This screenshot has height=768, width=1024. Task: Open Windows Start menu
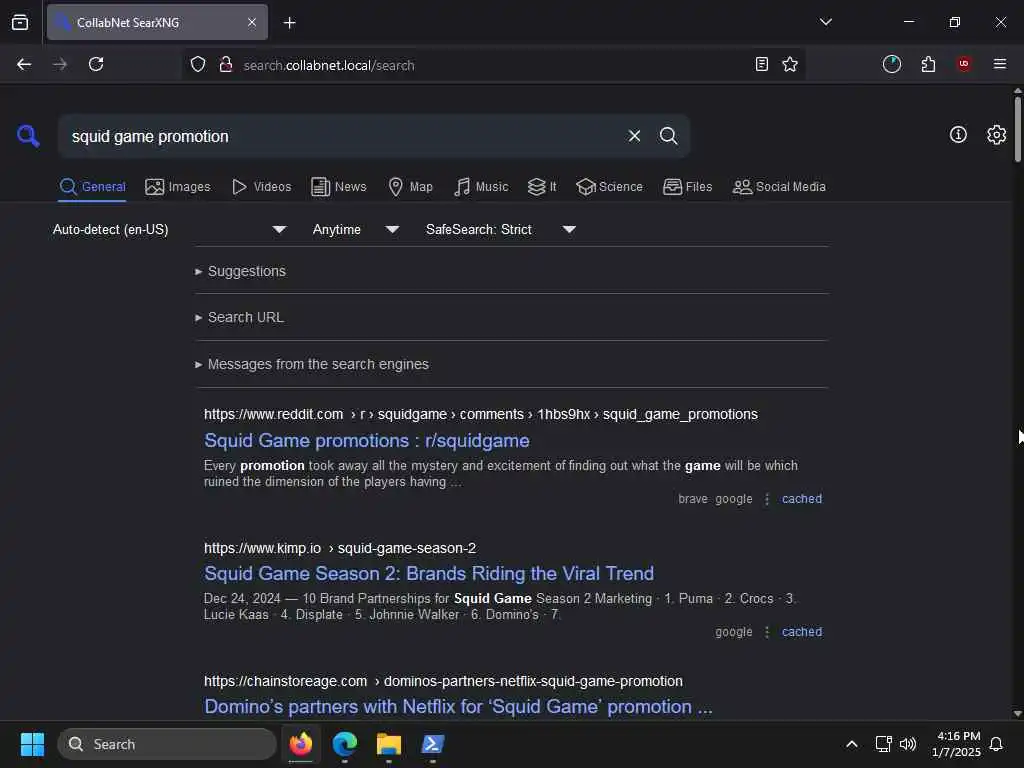32,744
